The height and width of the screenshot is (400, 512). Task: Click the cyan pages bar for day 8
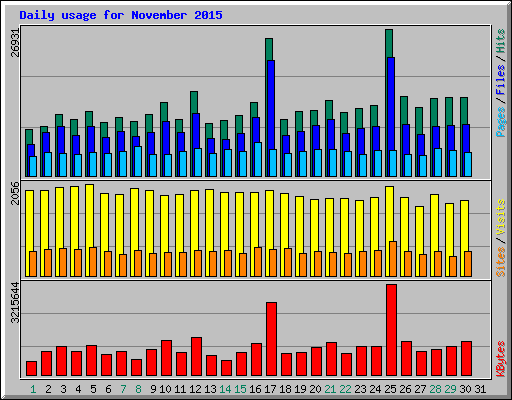[x=138, y=161]
